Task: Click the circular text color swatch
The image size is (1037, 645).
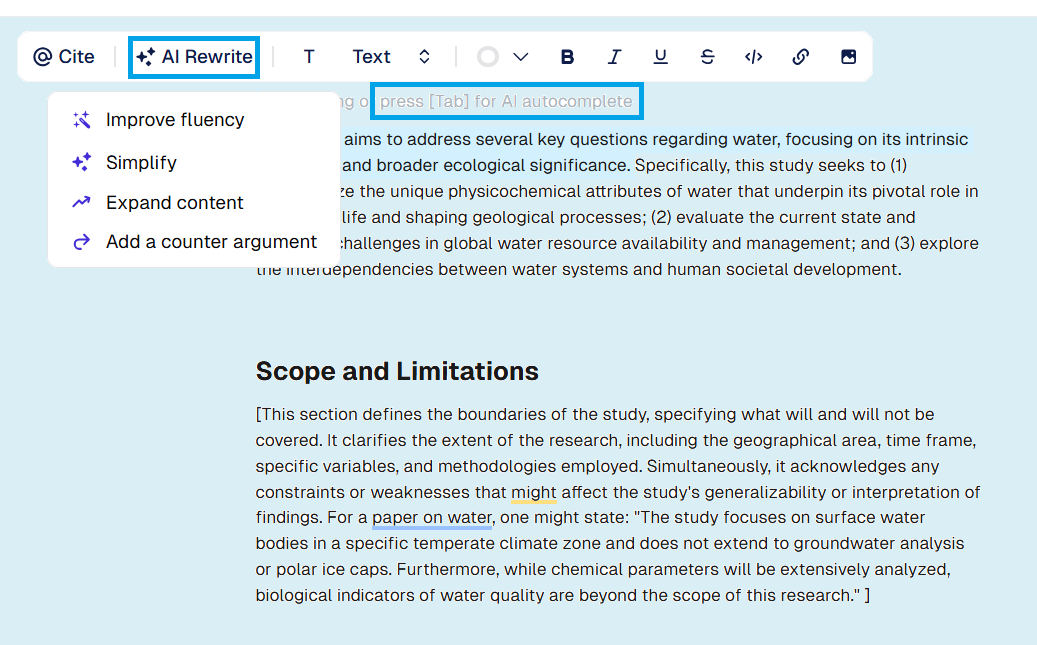Action: [488, 57]
